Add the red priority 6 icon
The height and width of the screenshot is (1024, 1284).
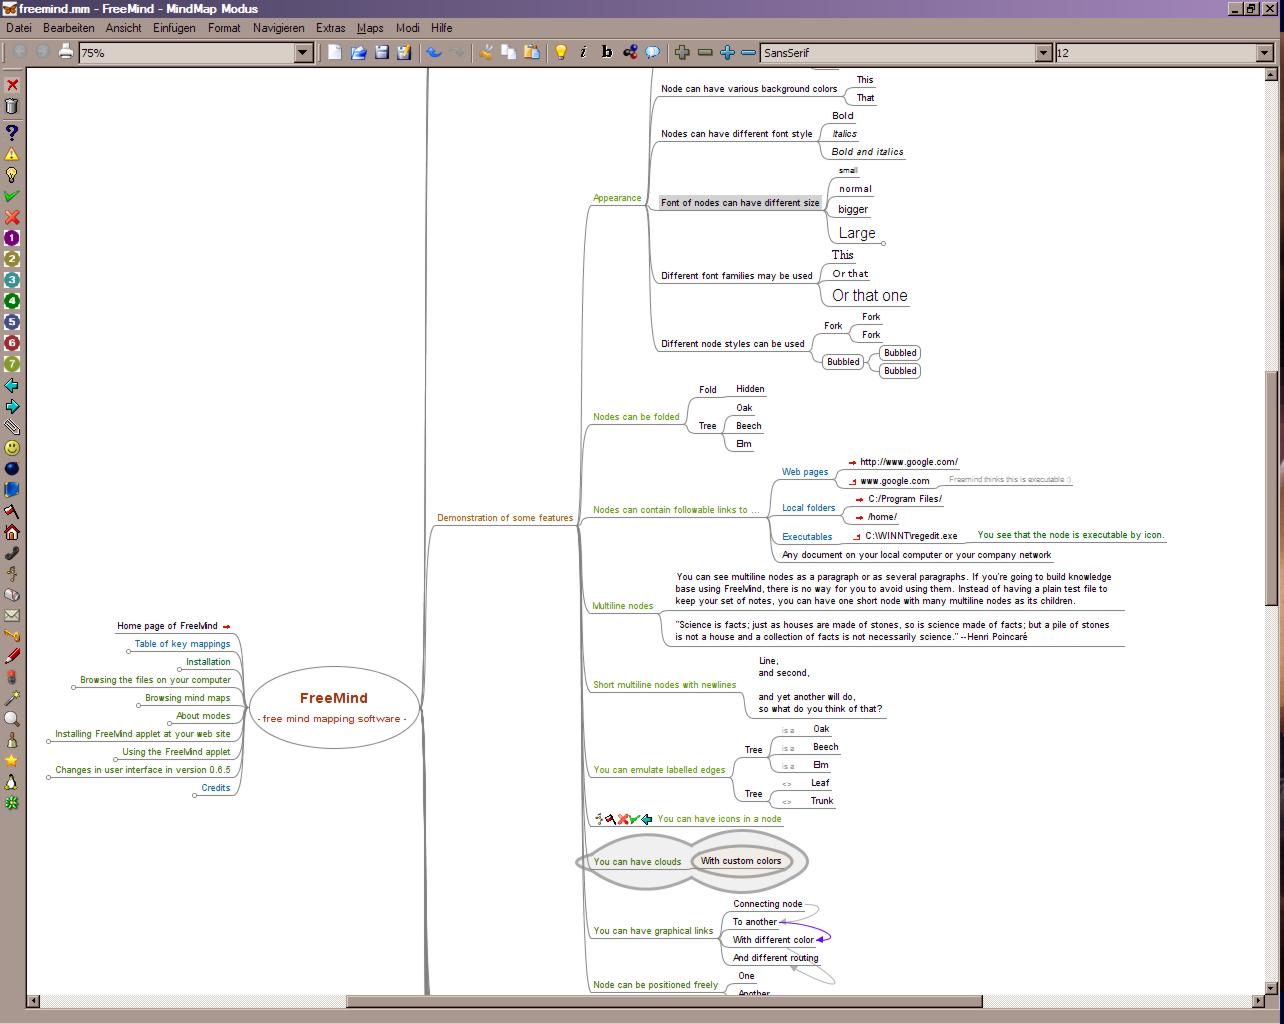pos(12,343)
